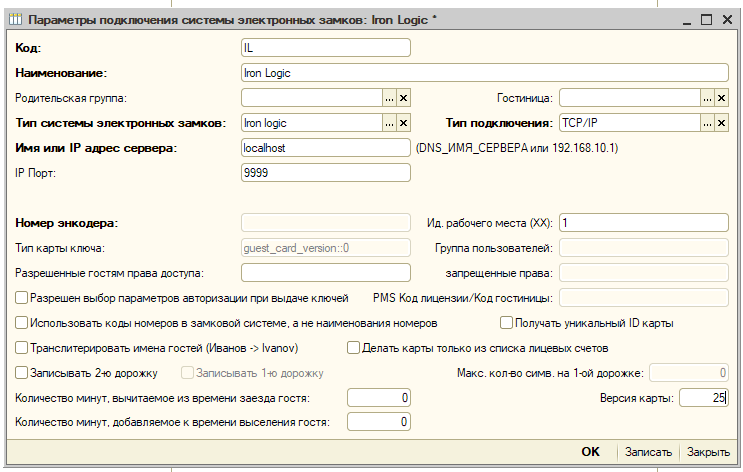Choose lock system type via ellipsis button
The width and height of the screenshot is (743, 472).
tap(389, 123)
